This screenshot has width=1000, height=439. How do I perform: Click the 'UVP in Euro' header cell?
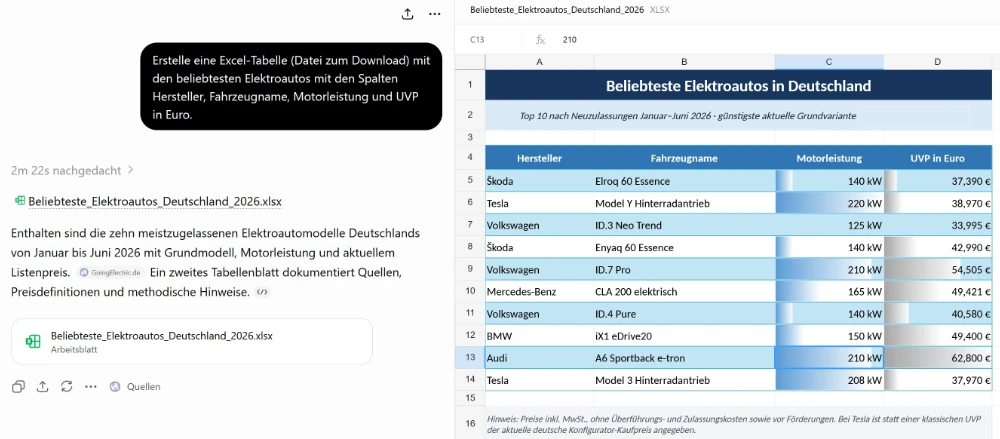click(x=938, y=158)
